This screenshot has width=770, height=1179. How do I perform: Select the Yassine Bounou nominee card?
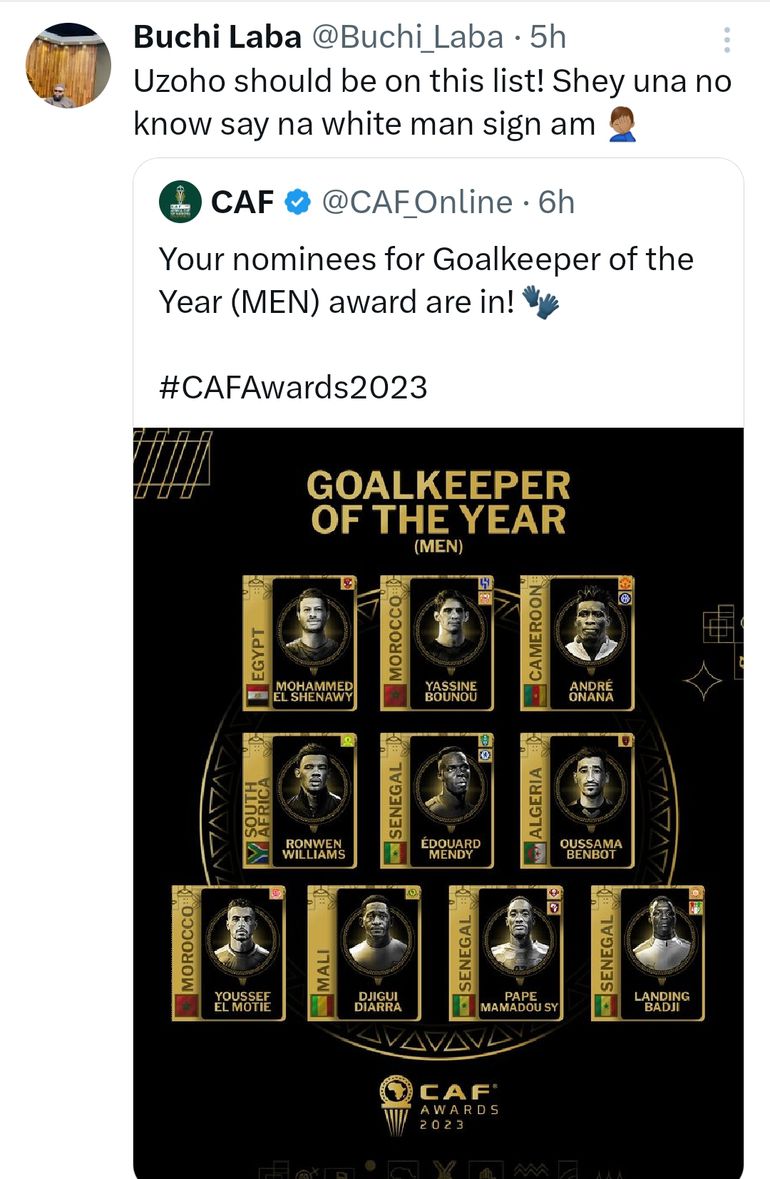click(x=437, y=643)
